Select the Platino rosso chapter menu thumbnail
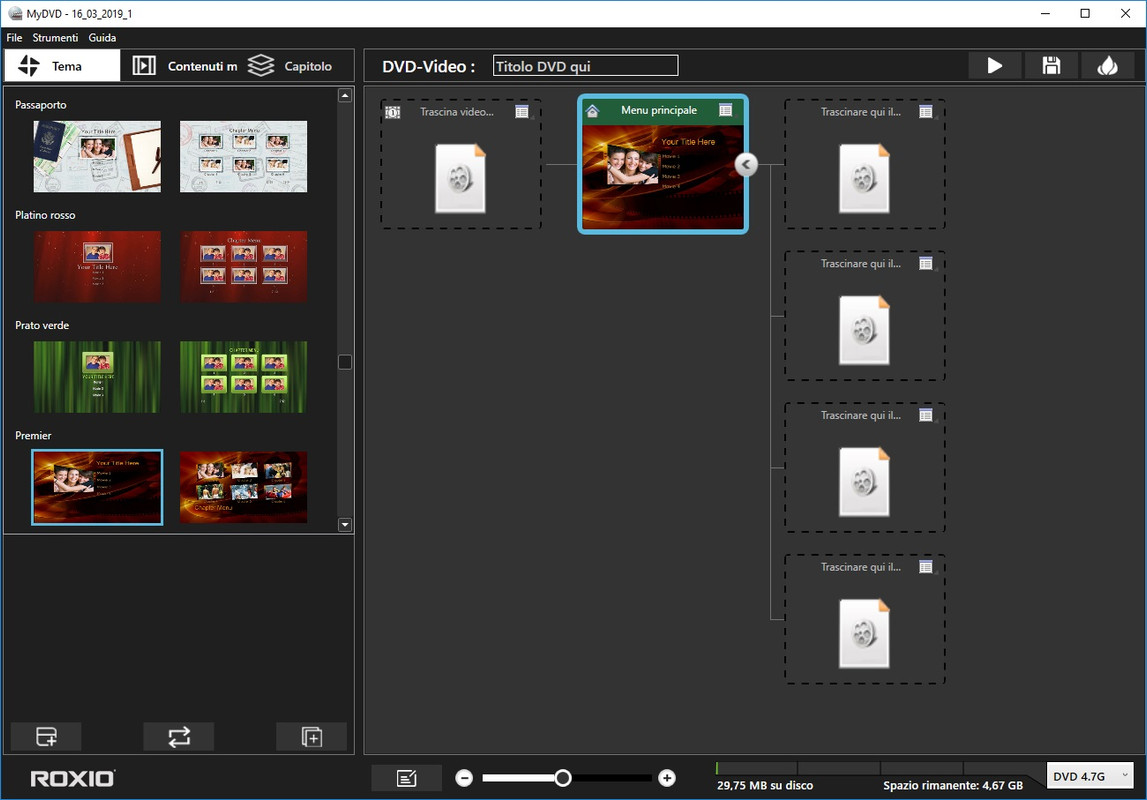This screenshot has height=800, width=1147. click(244, 267)
